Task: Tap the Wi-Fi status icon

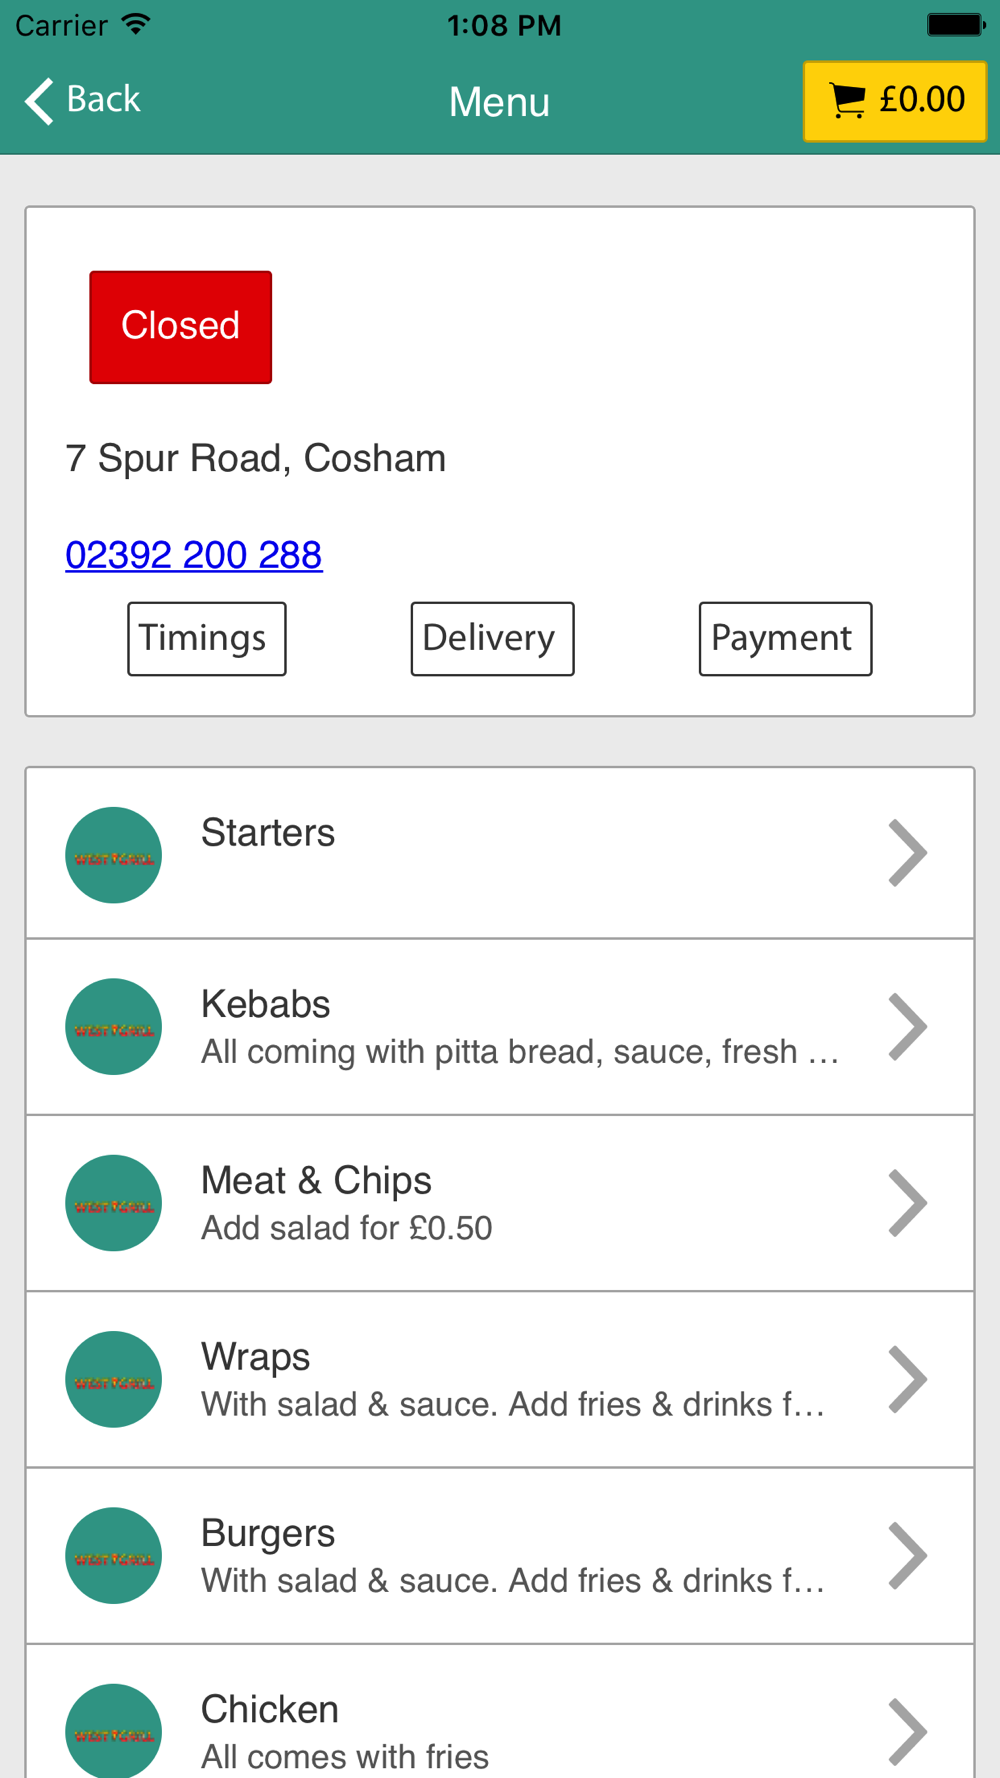Action: point(136,24)
